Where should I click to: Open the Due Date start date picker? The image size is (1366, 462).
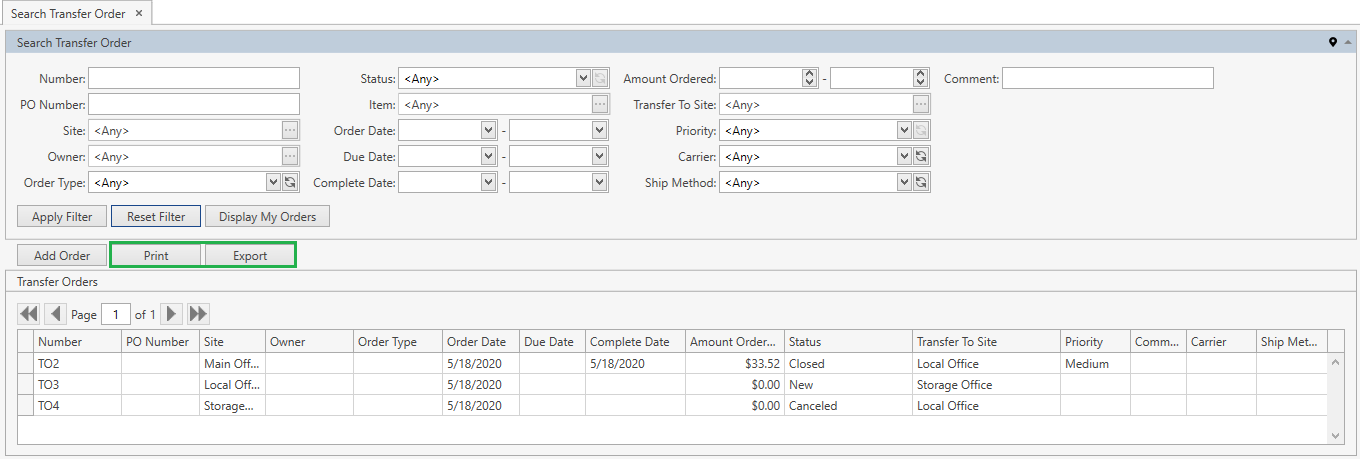[488, 157]
